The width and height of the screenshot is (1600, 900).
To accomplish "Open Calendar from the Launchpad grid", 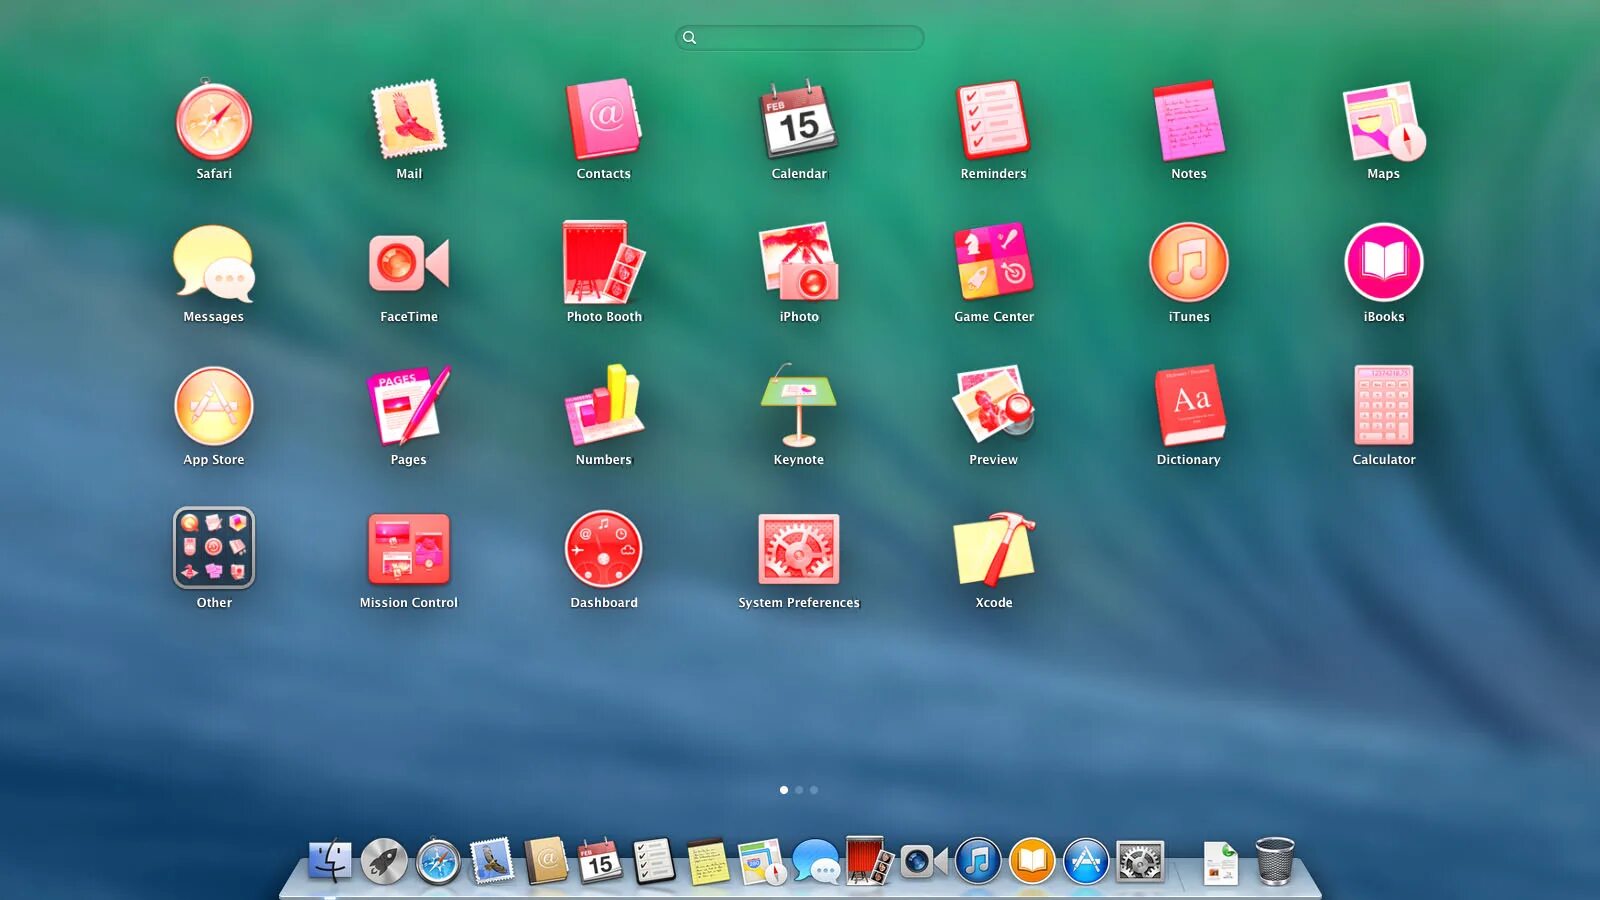I will pyautogui.click(x=799, y=120).
